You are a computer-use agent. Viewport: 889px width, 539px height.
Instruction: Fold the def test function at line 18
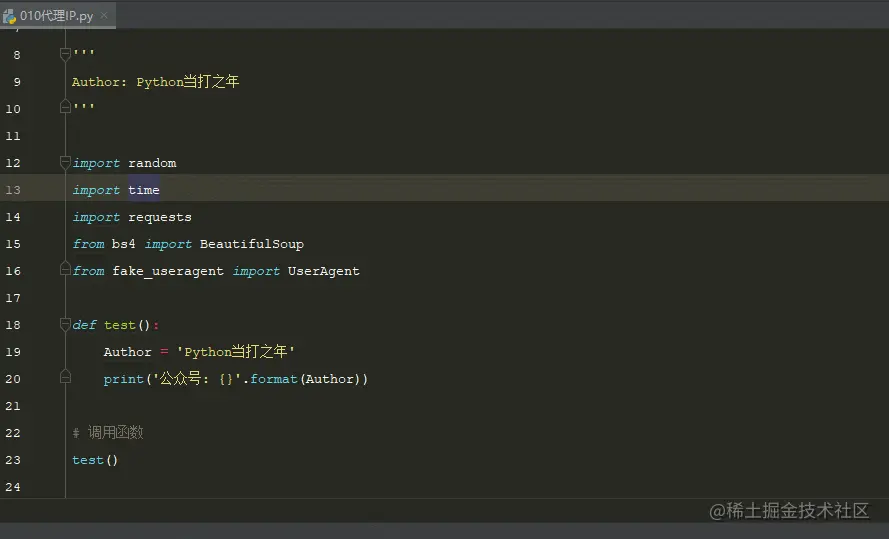click(x=65, y=324)
